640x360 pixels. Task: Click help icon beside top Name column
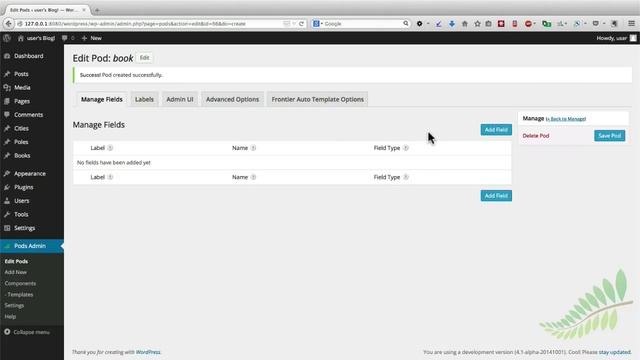pos(253,148)
